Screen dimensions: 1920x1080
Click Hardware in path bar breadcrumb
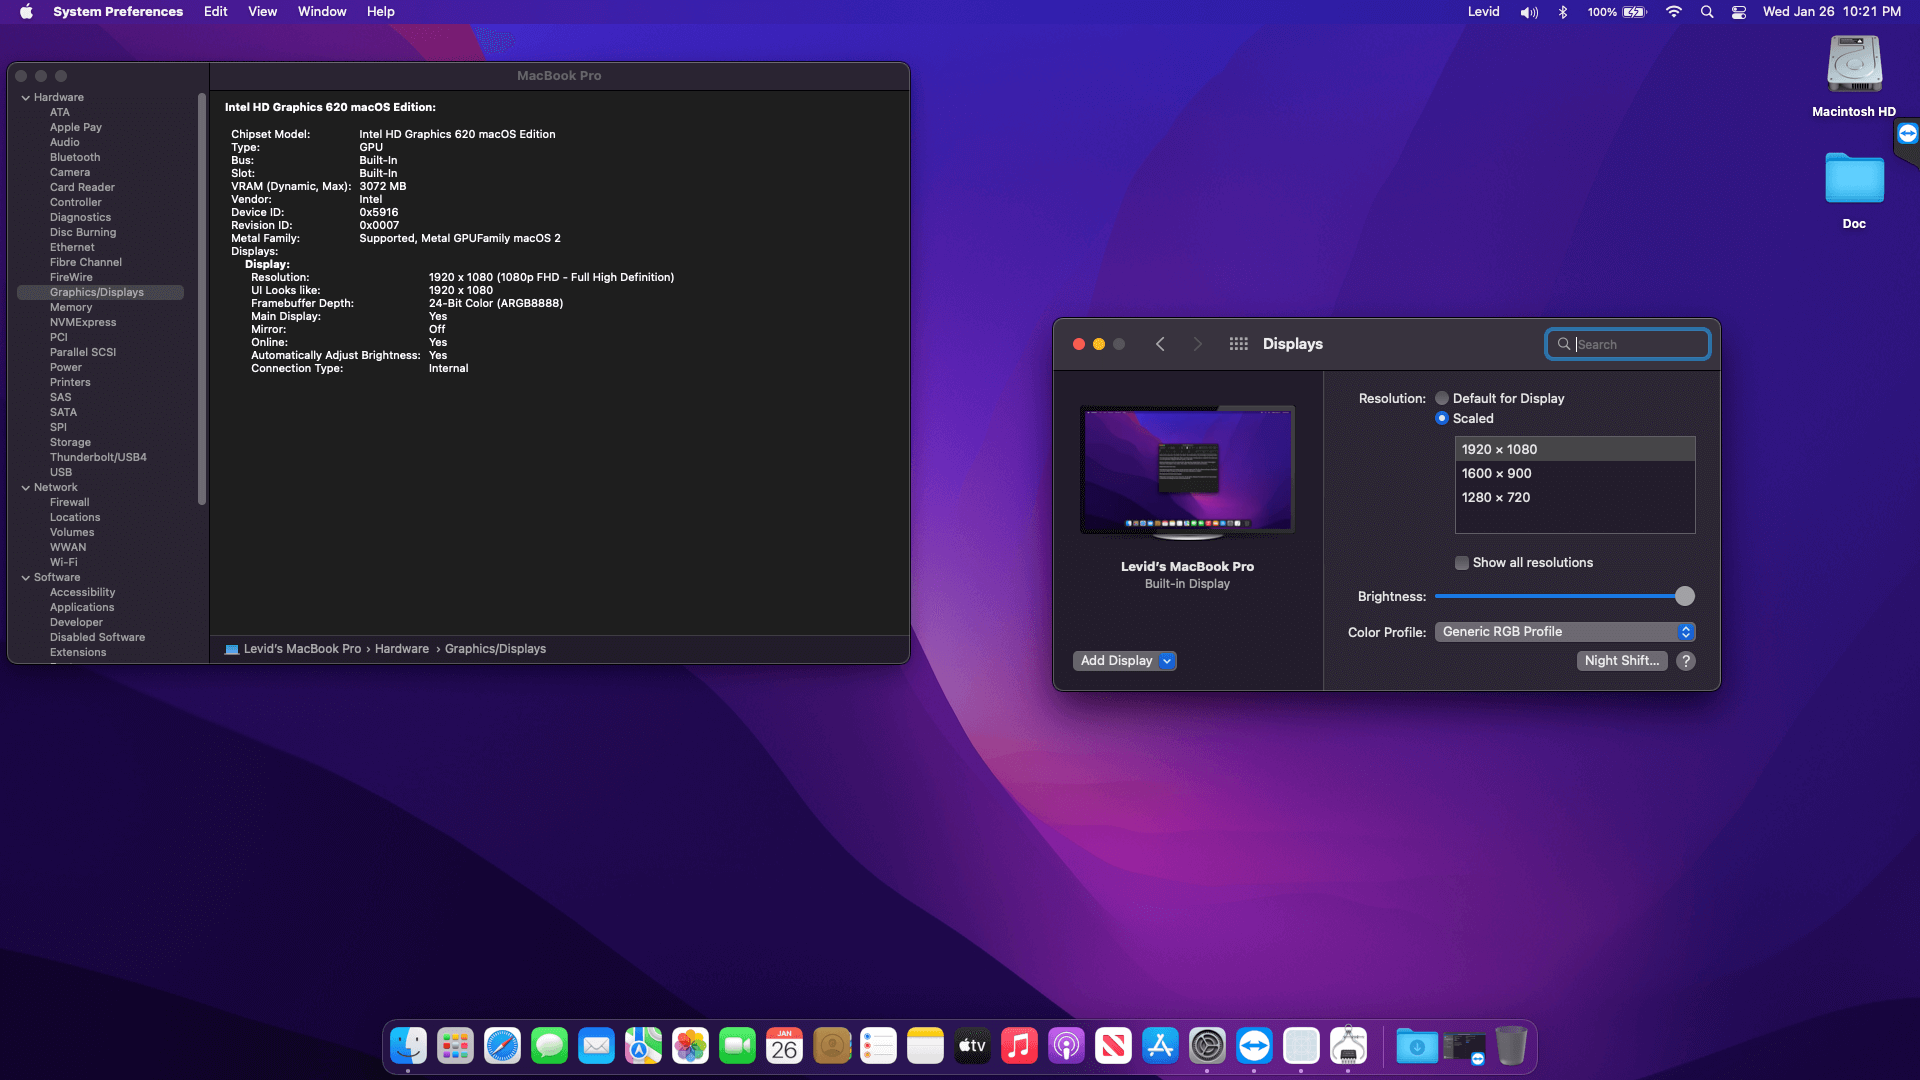tap(402, 649)
